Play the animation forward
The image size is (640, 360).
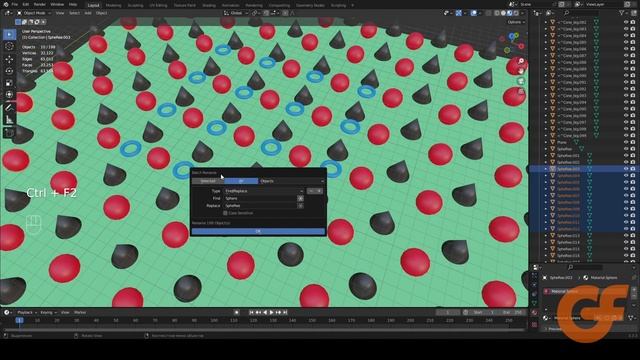click(x=271, y=312)
